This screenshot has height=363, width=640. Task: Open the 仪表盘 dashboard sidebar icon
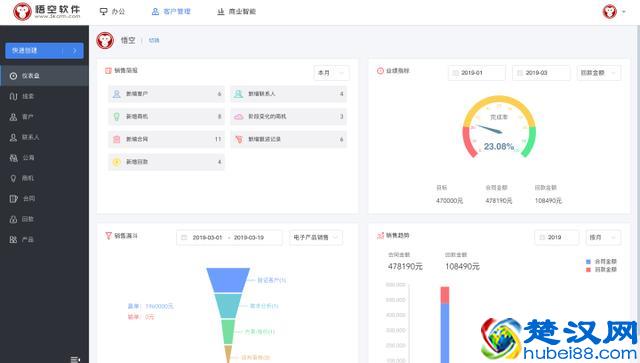13,76
